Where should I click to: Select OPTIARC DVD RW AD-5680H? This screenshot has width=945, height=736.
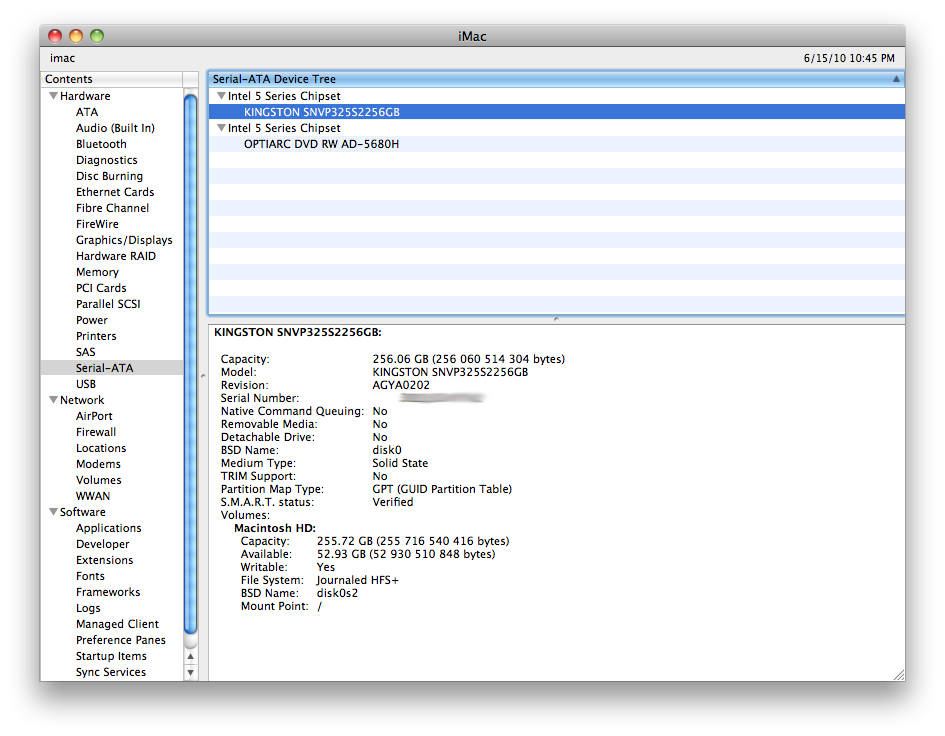556,144
